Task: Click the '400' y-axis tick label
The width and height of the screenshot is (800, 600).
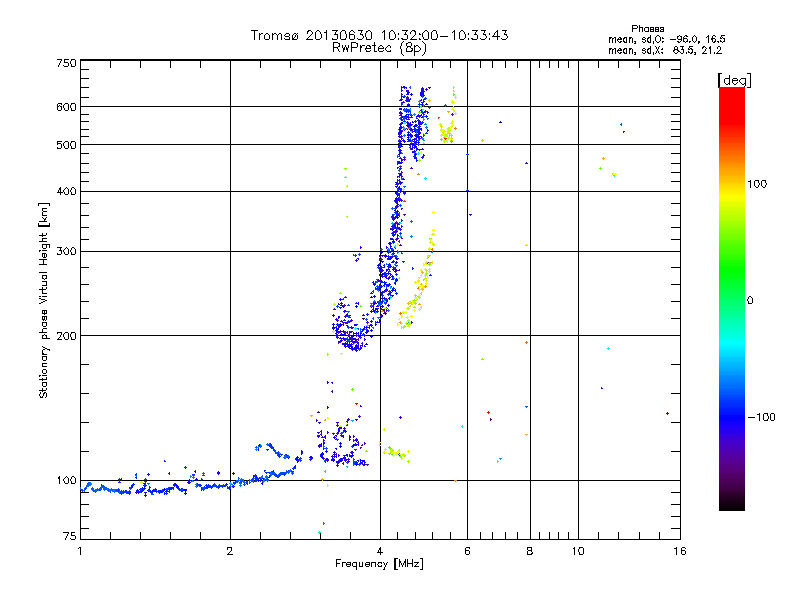Action: click(x=66, y=191)
